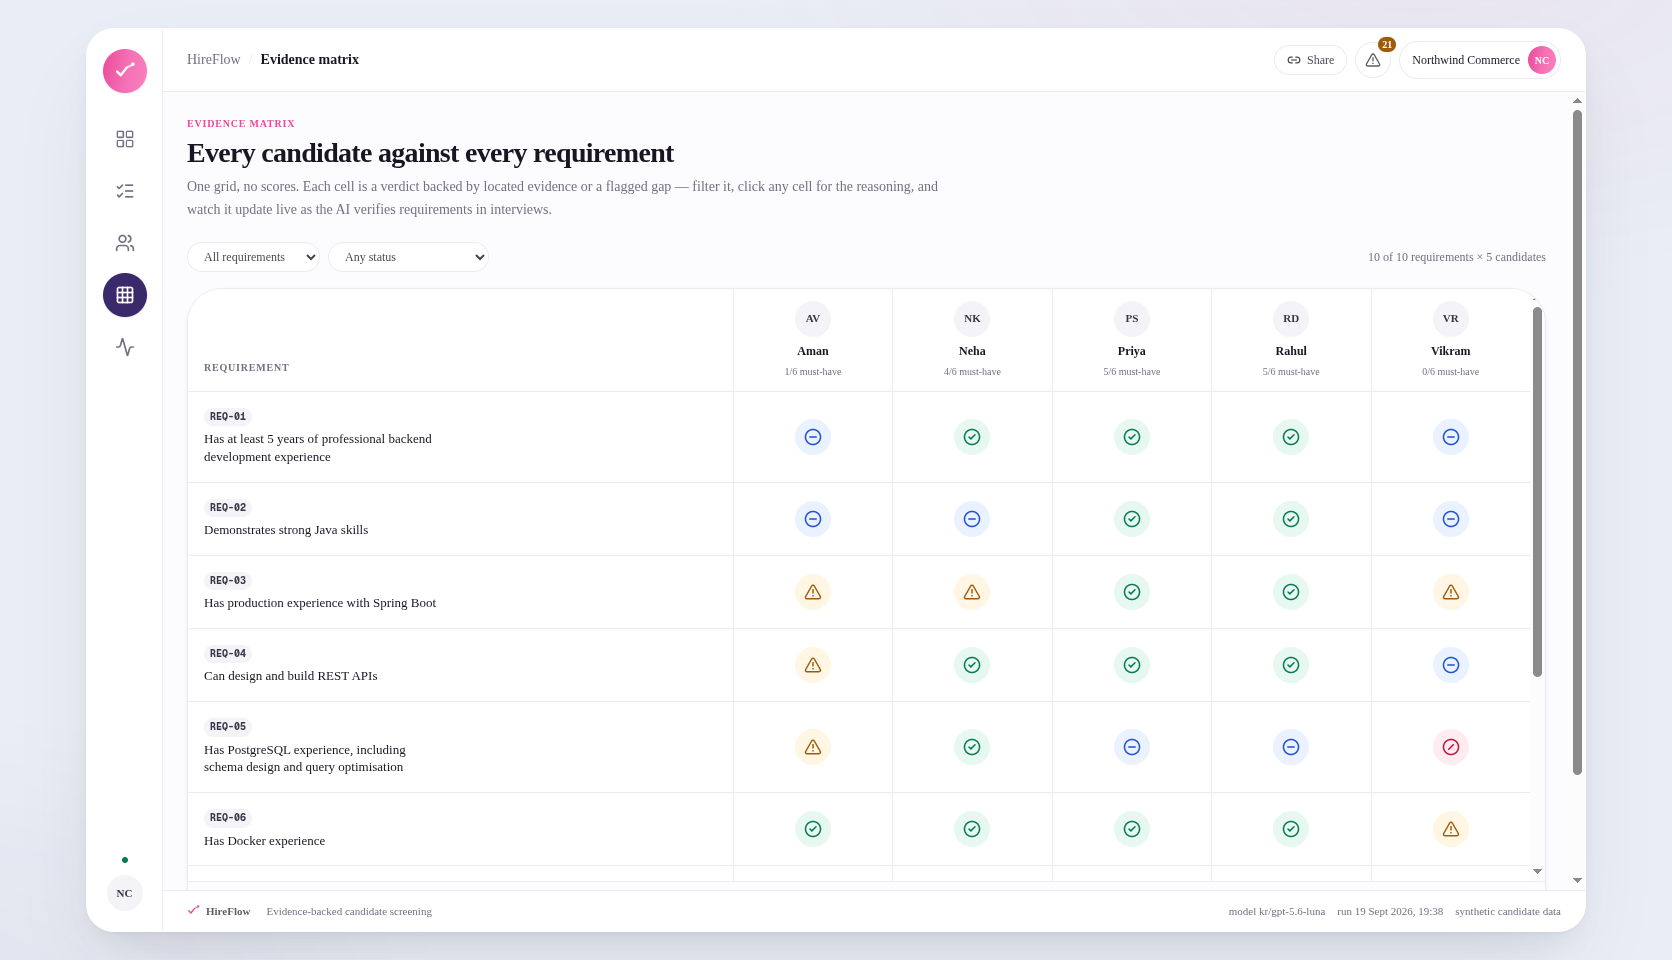Open the dashboard grid icon in sidebar
This screenshot has width=1672, height=960.
[x=125, y=139]
